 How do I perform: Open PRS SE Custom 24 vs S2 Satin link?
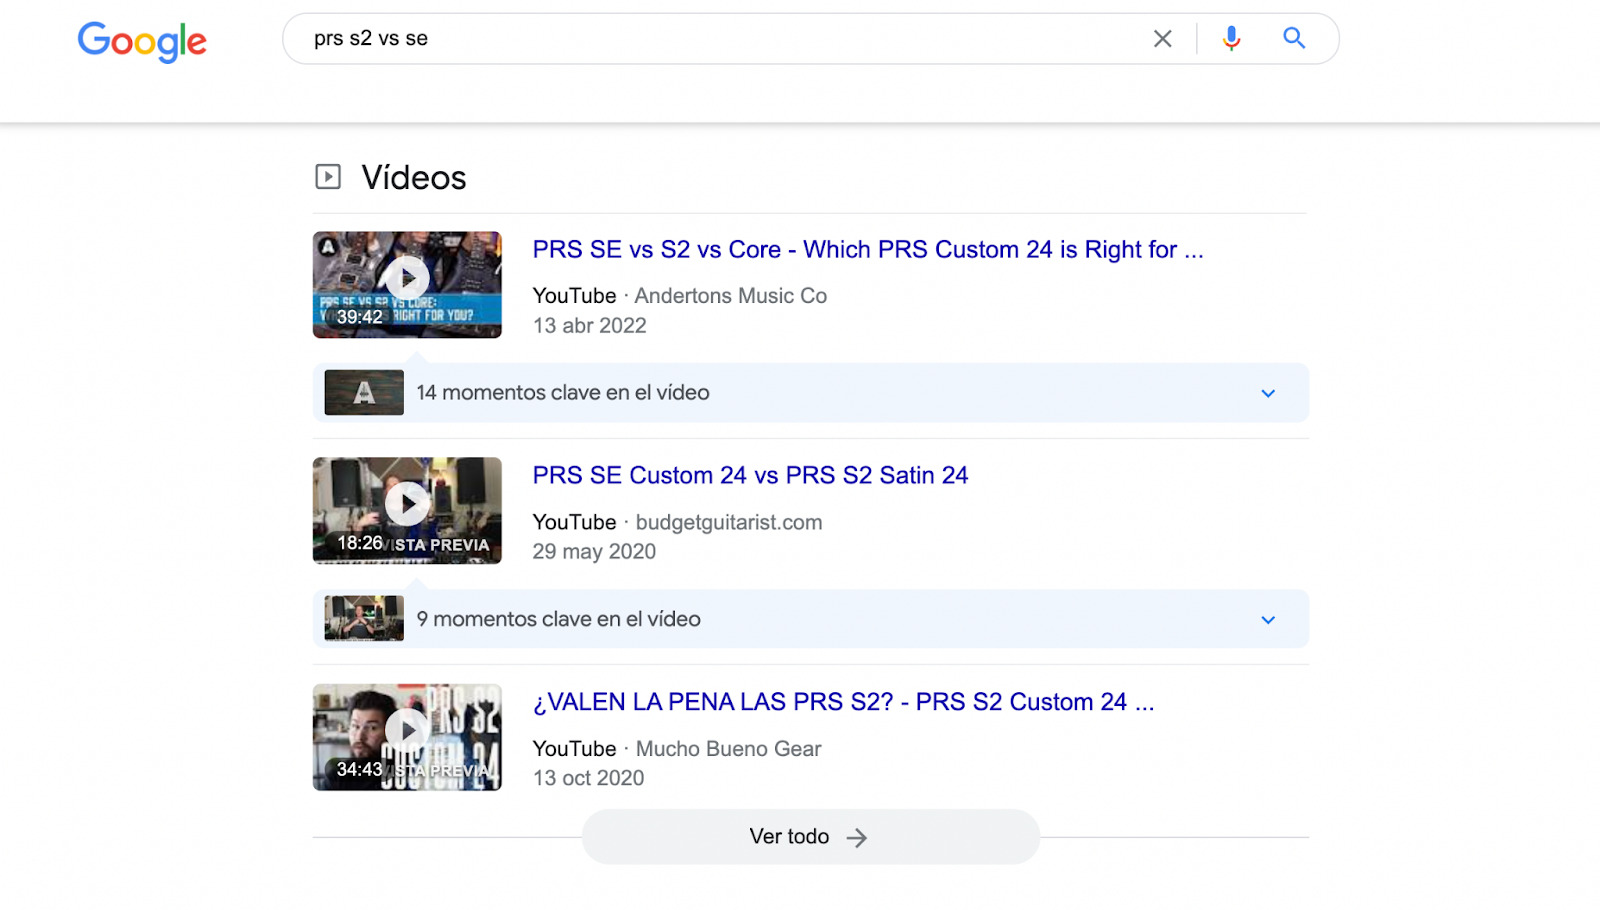coord(750,476)
